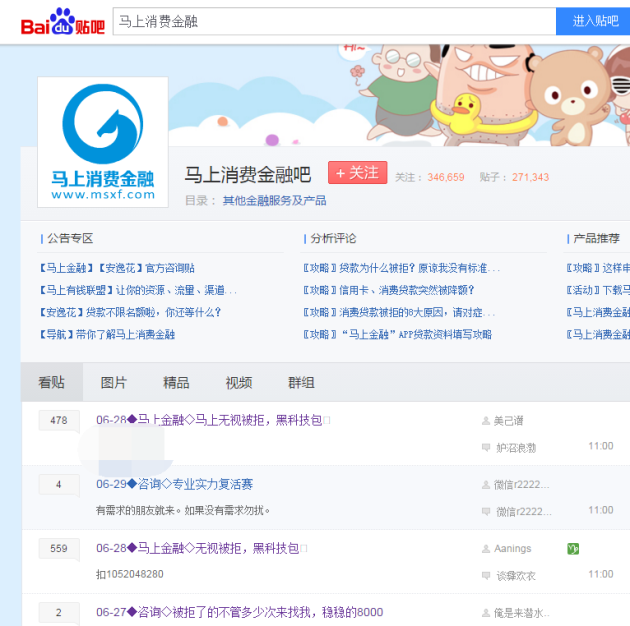Open the Baidu Tieba logo
Screen dimensions: 630x626
(x=63, y=22)
